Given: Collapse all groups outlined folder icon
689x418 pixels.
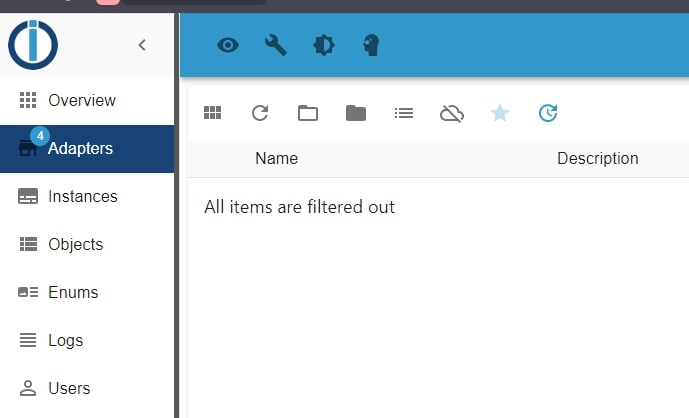Looking at the screenshot, I should coord(308,113).
